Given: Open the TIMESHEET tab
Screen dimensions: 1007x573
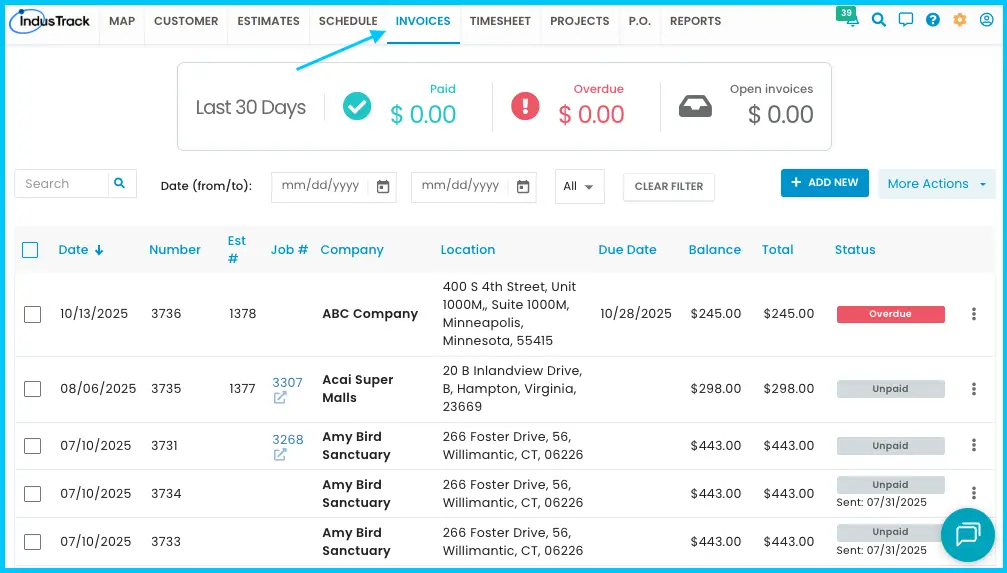Looking at the screenshot, I should click(x=500, y=21).
